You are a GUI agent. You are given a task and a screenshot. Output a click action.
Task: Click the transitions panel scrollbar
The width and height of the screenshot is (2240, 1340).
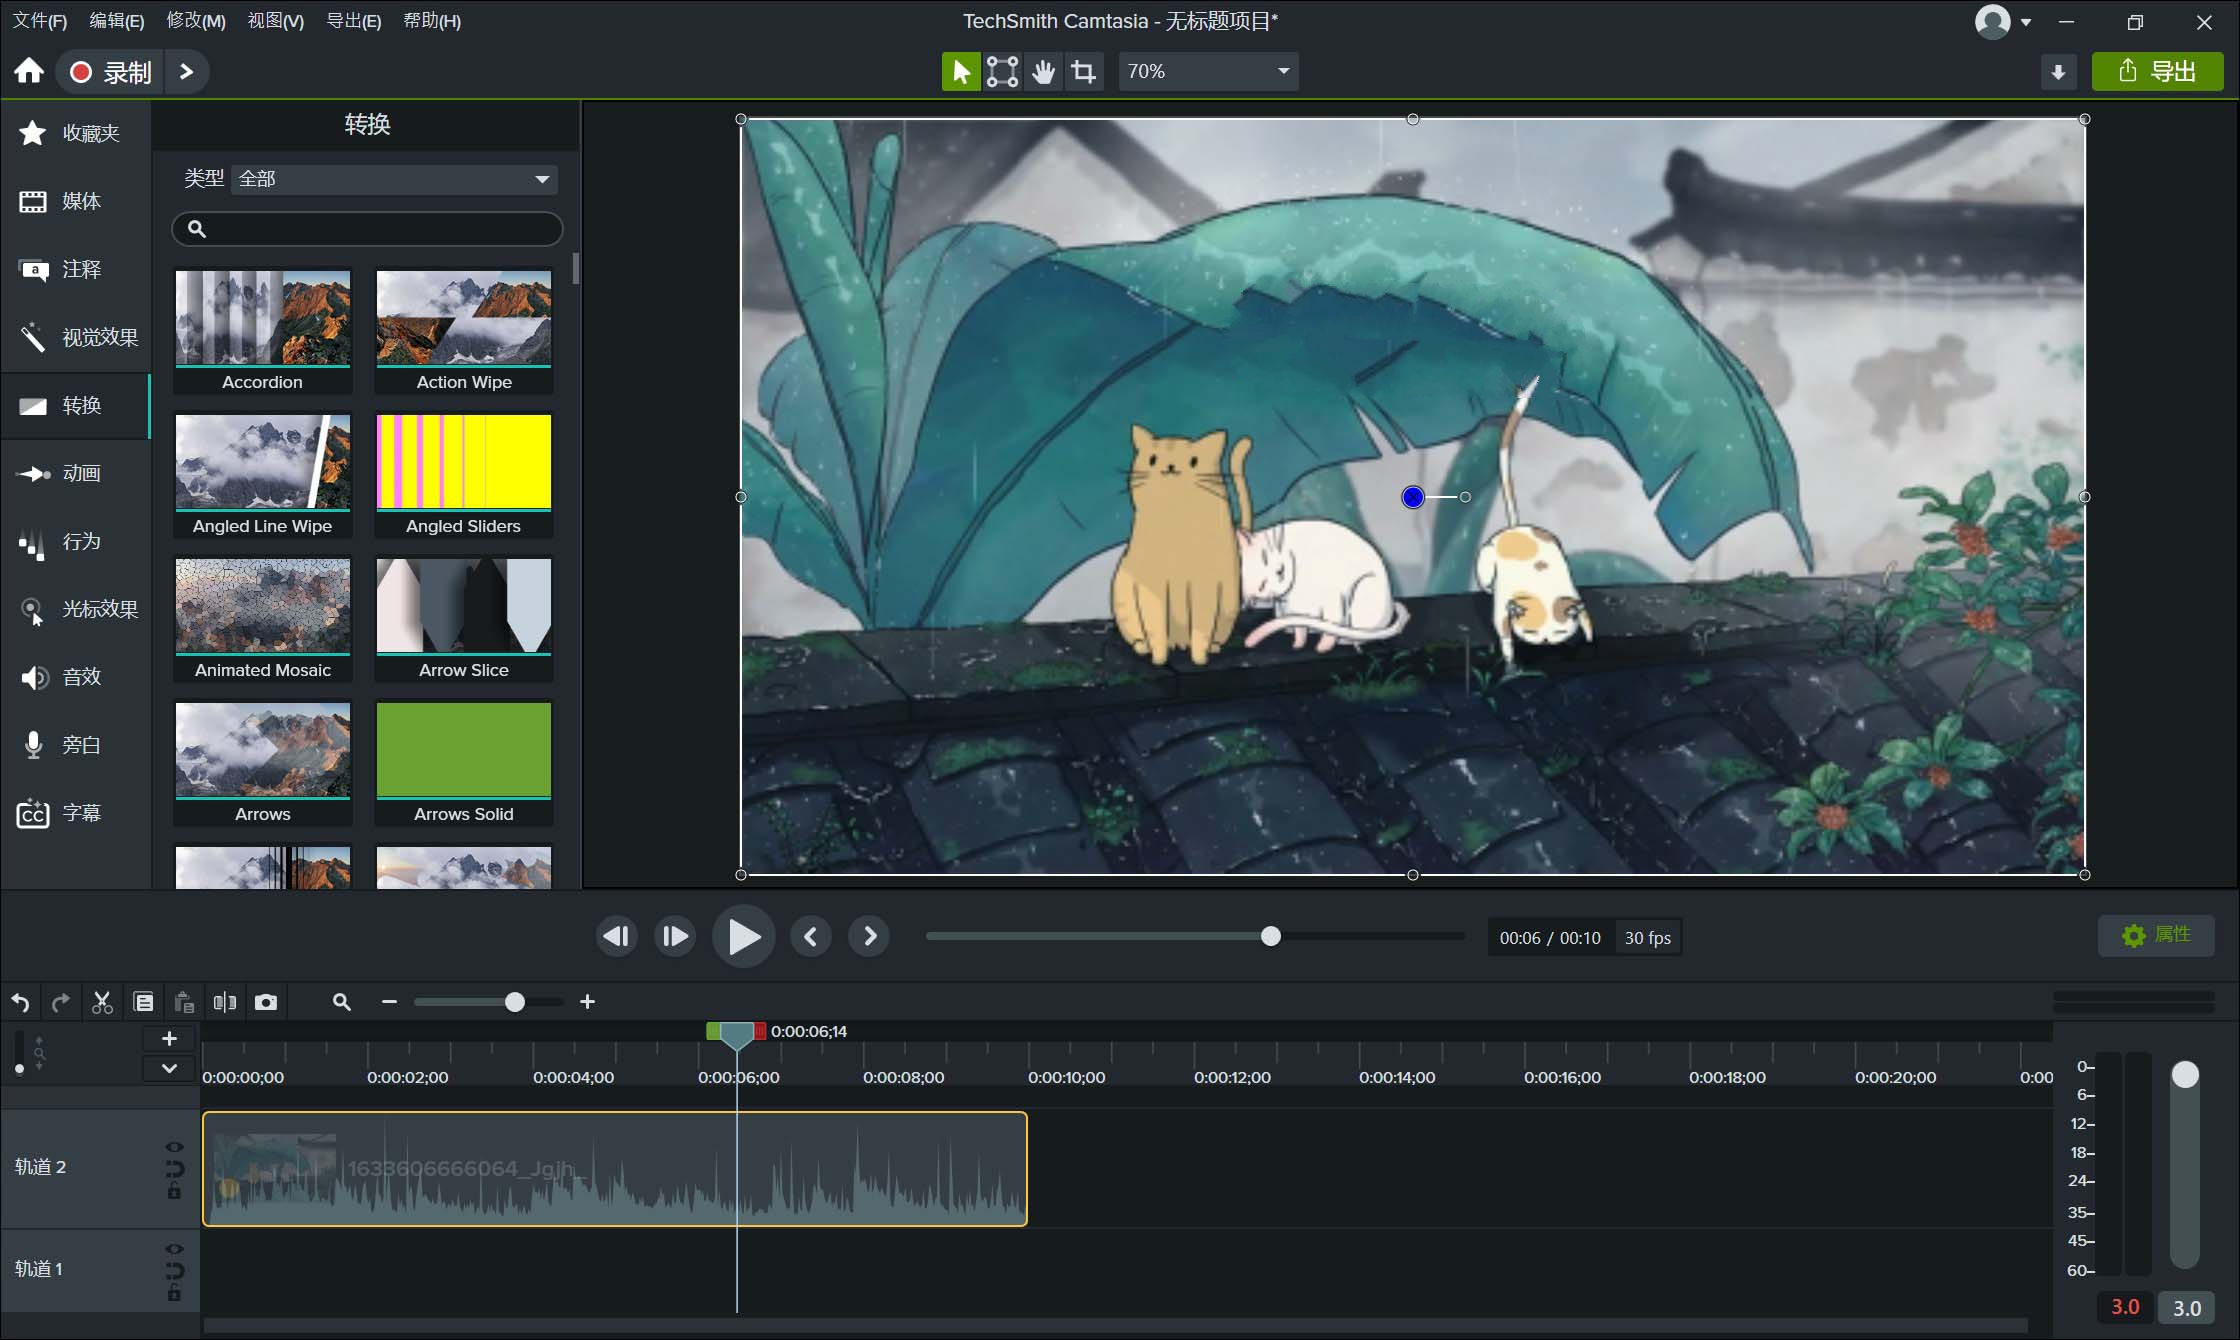[576, 268]
